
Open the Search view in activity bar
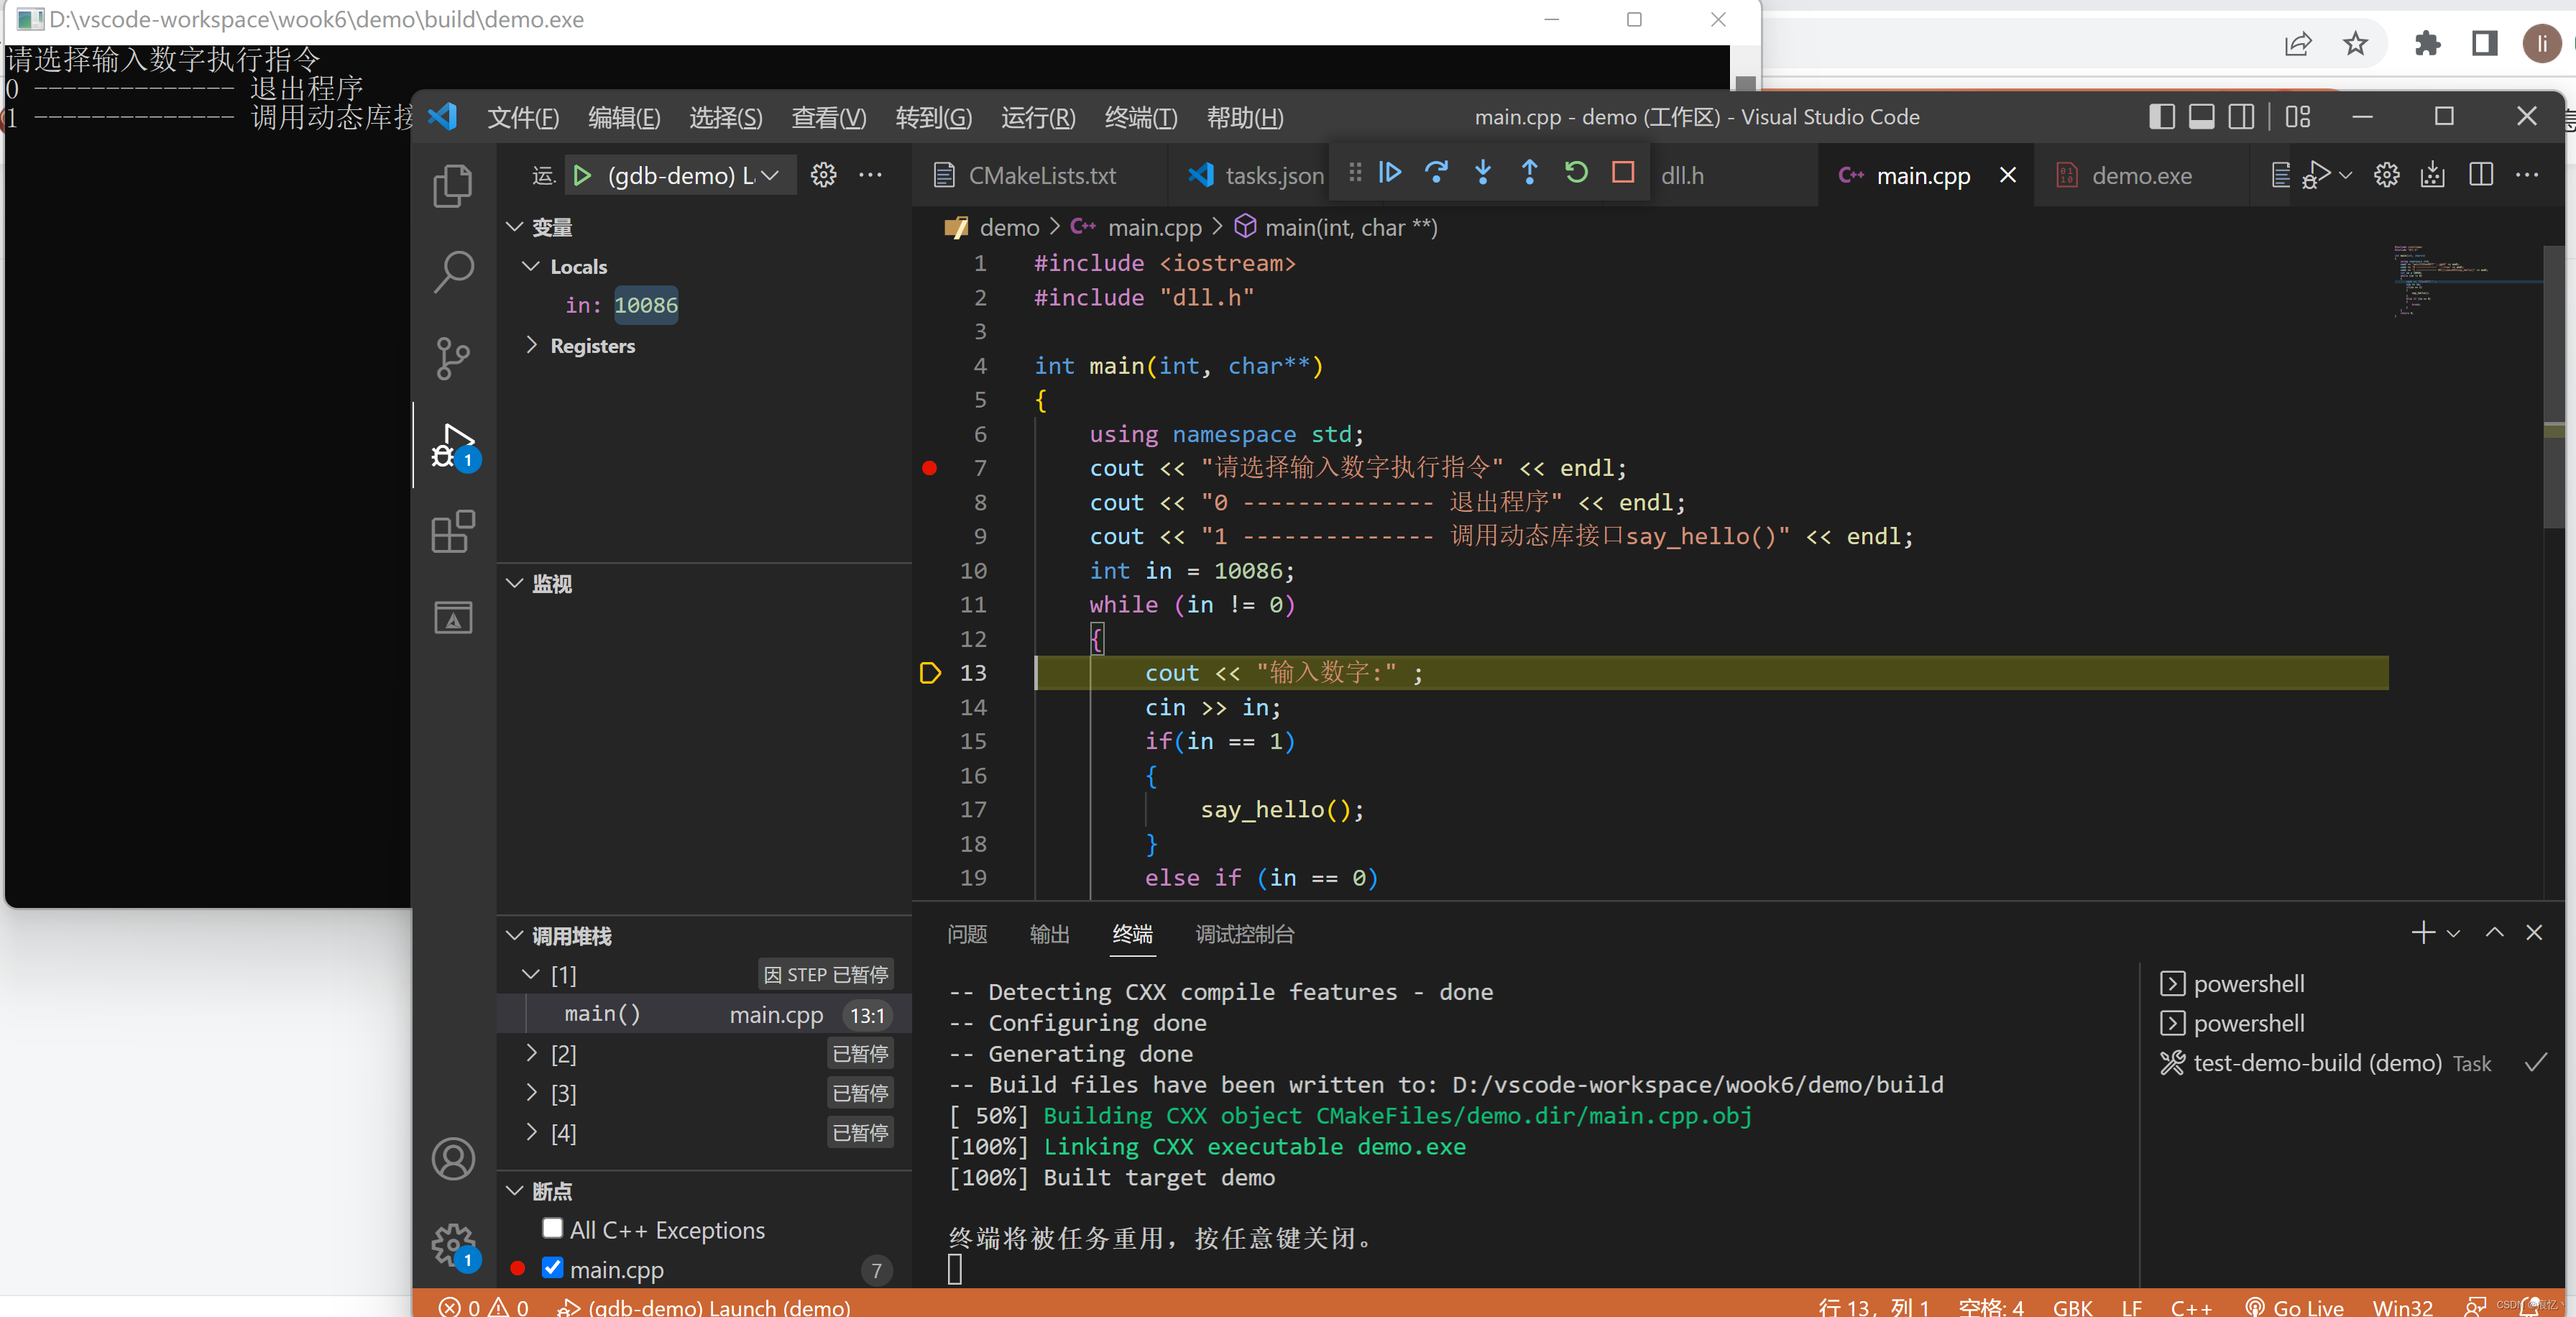coord(453,272)
